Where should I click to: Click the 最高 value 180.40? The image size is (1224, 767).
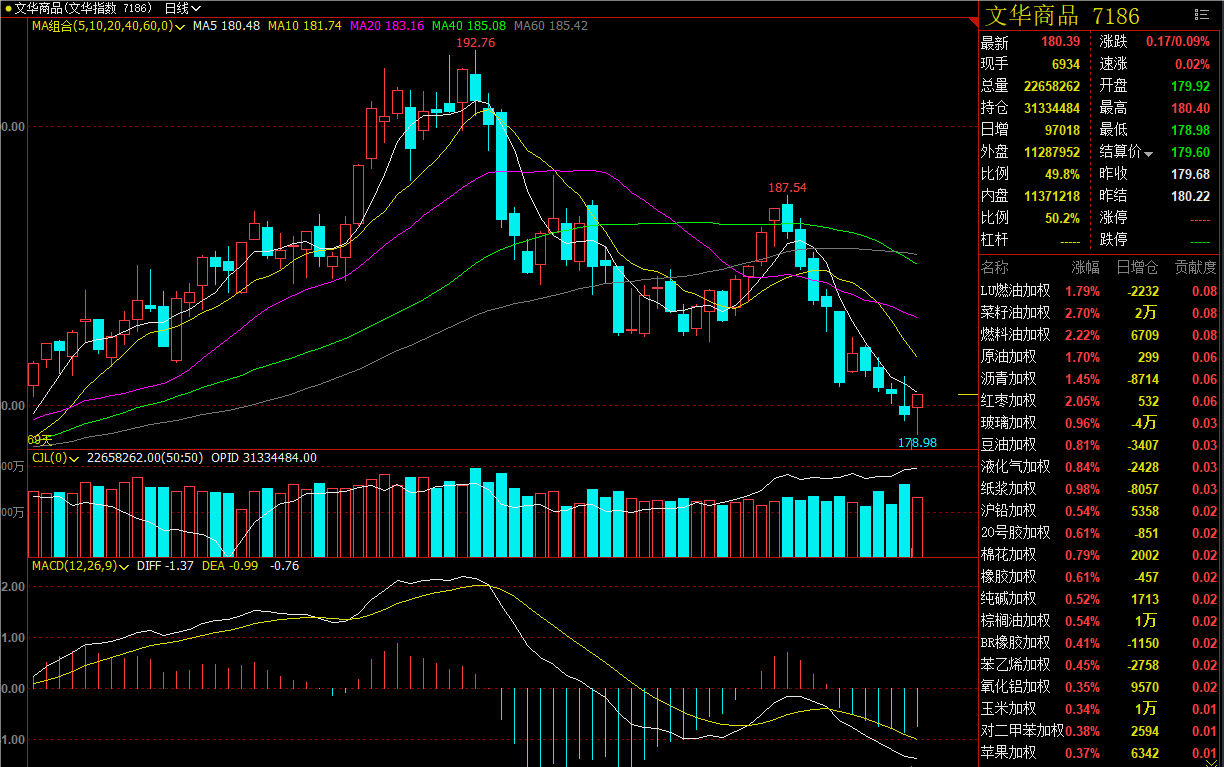(x=1191, y=108)
